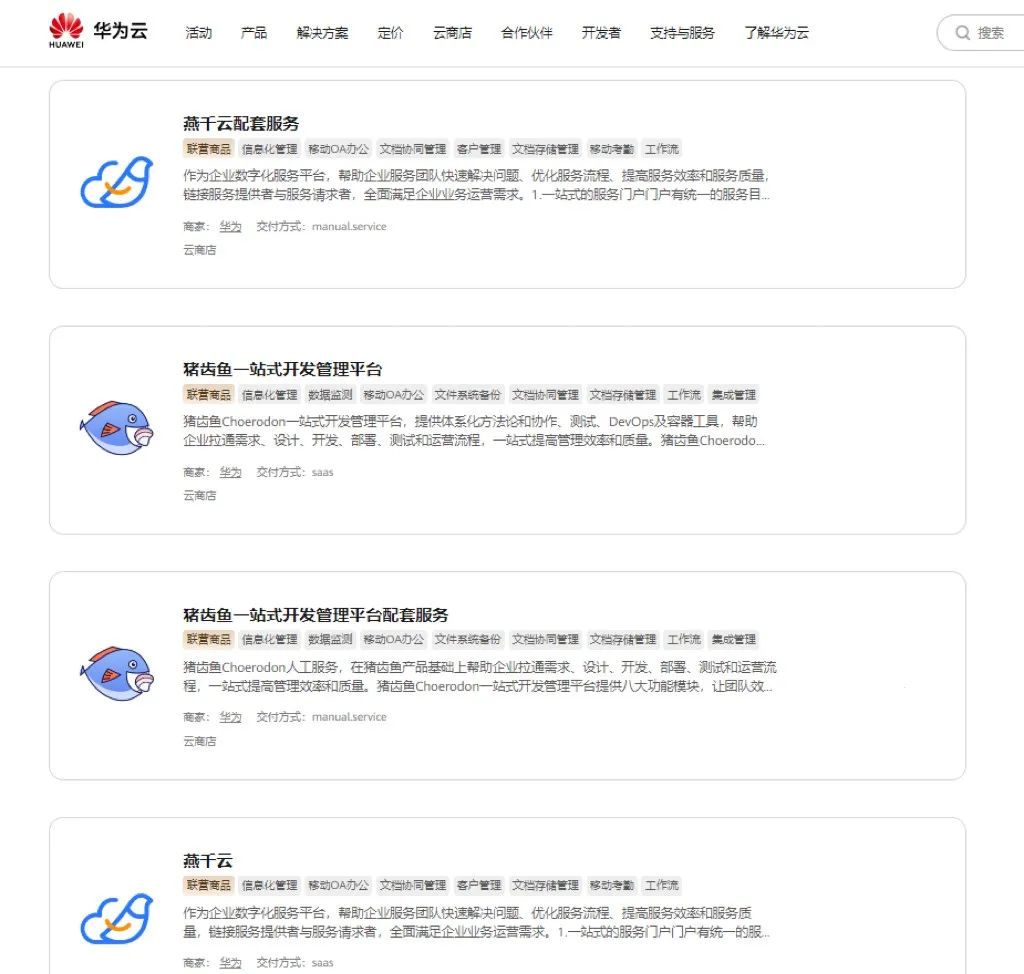The height and width of the screenshot is (974, 1024).
Task: Open the 解决方案 menu
Action: click(322, 33)
